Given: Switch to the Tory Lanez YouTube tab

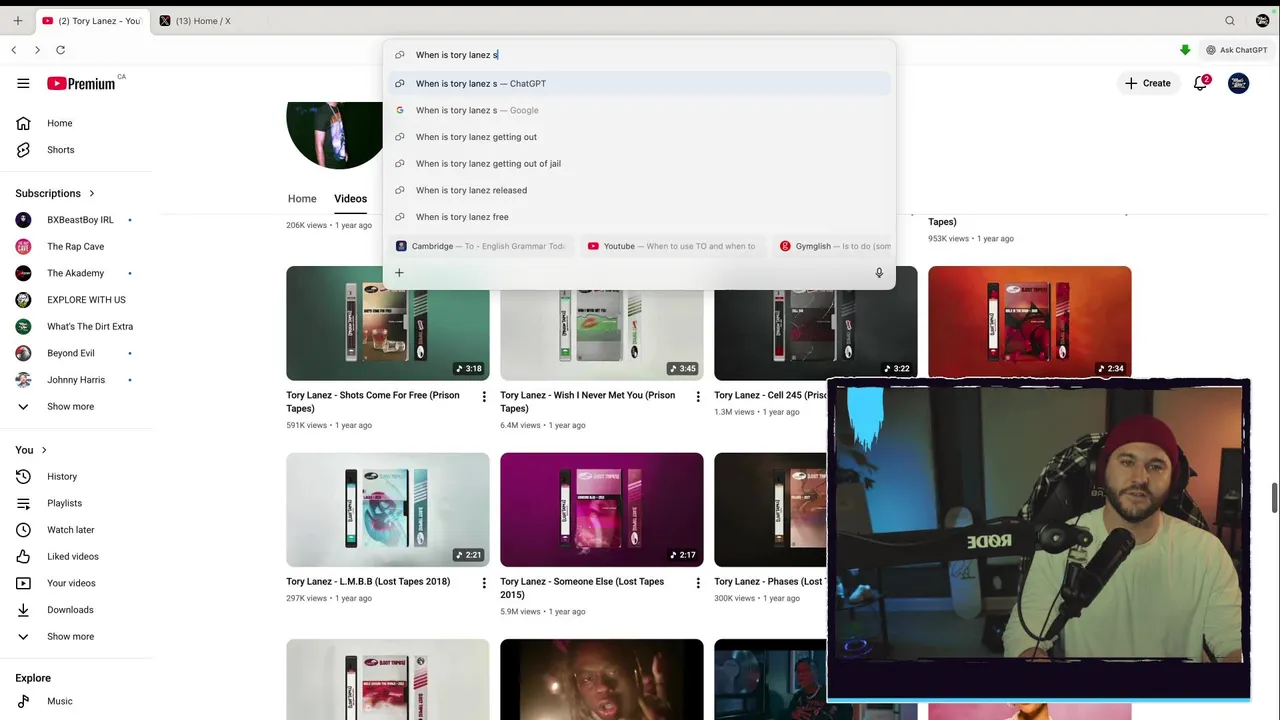Looking at the screenshot, I should (x=92, y=21).
